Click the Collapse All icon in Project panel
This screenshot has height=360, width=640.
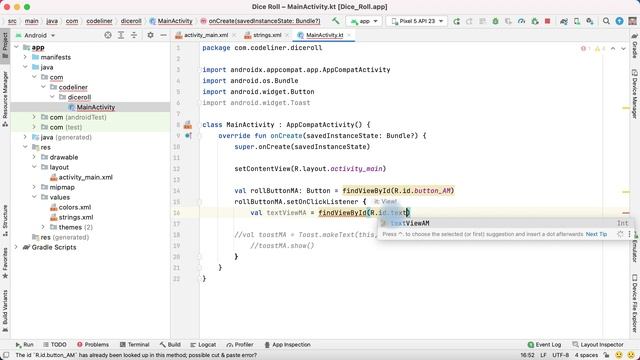click(134, 35)
